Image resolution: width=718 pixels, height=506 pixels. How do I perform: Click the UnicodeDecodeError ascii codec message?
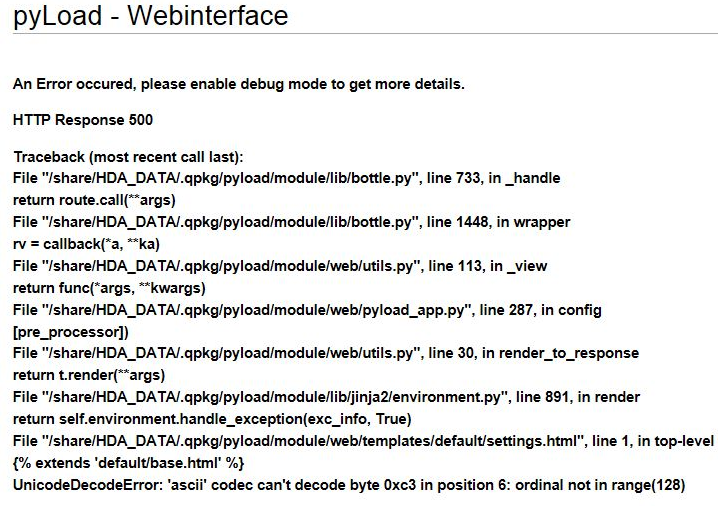click(350, 484)
